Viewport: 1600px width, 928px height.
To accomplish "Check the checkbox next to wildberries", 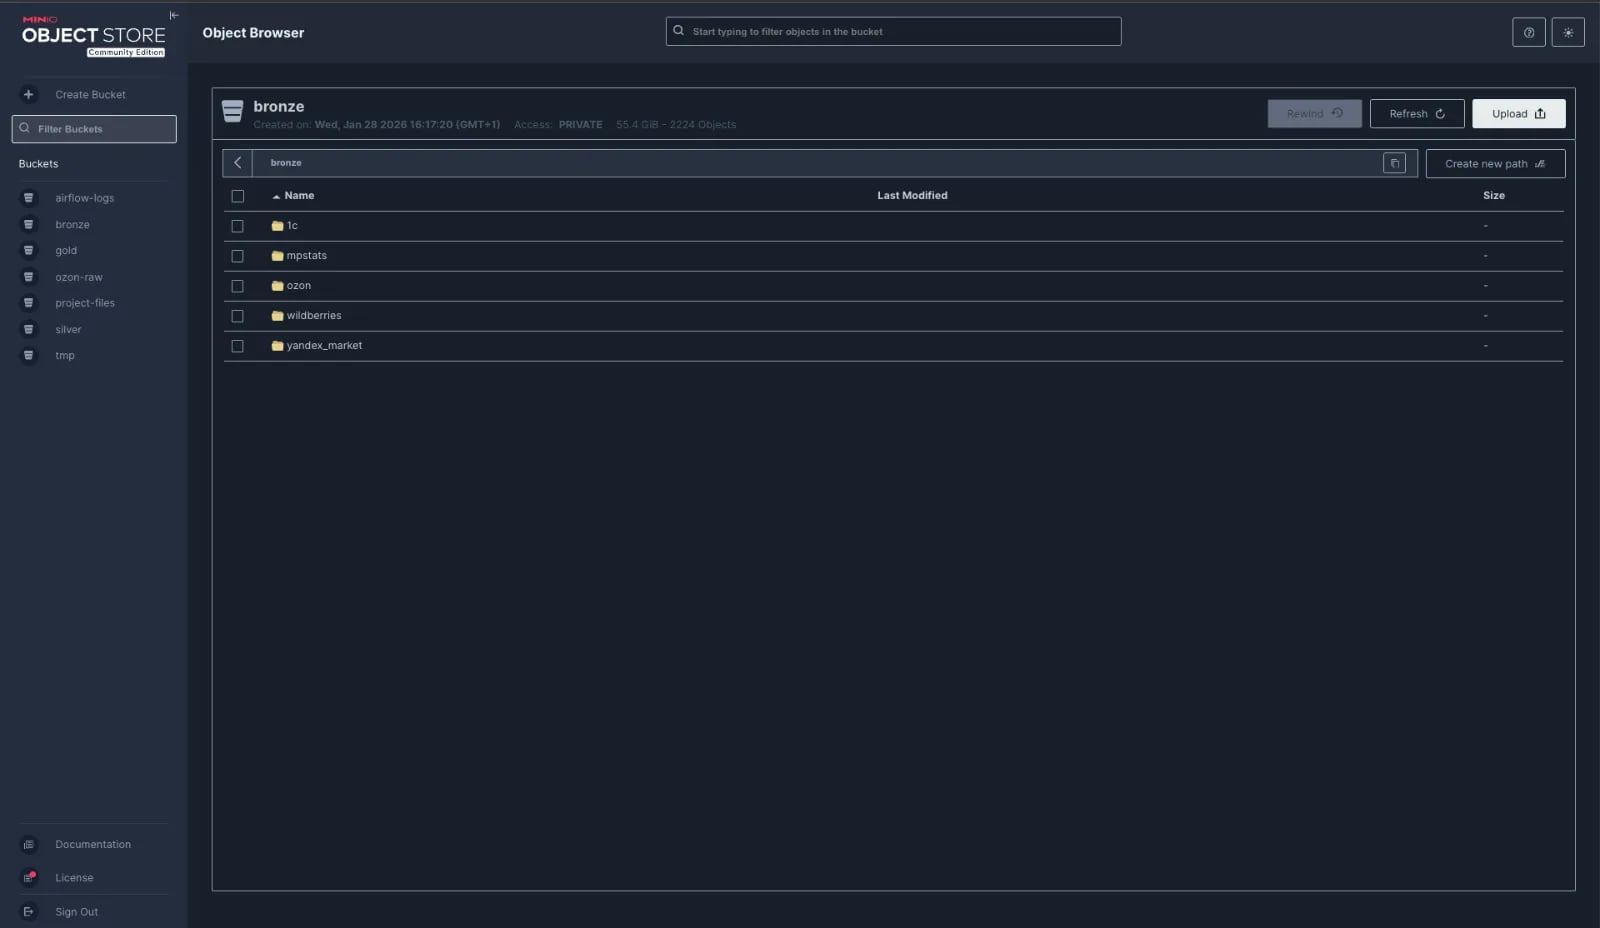I will [x=238, y=316].
